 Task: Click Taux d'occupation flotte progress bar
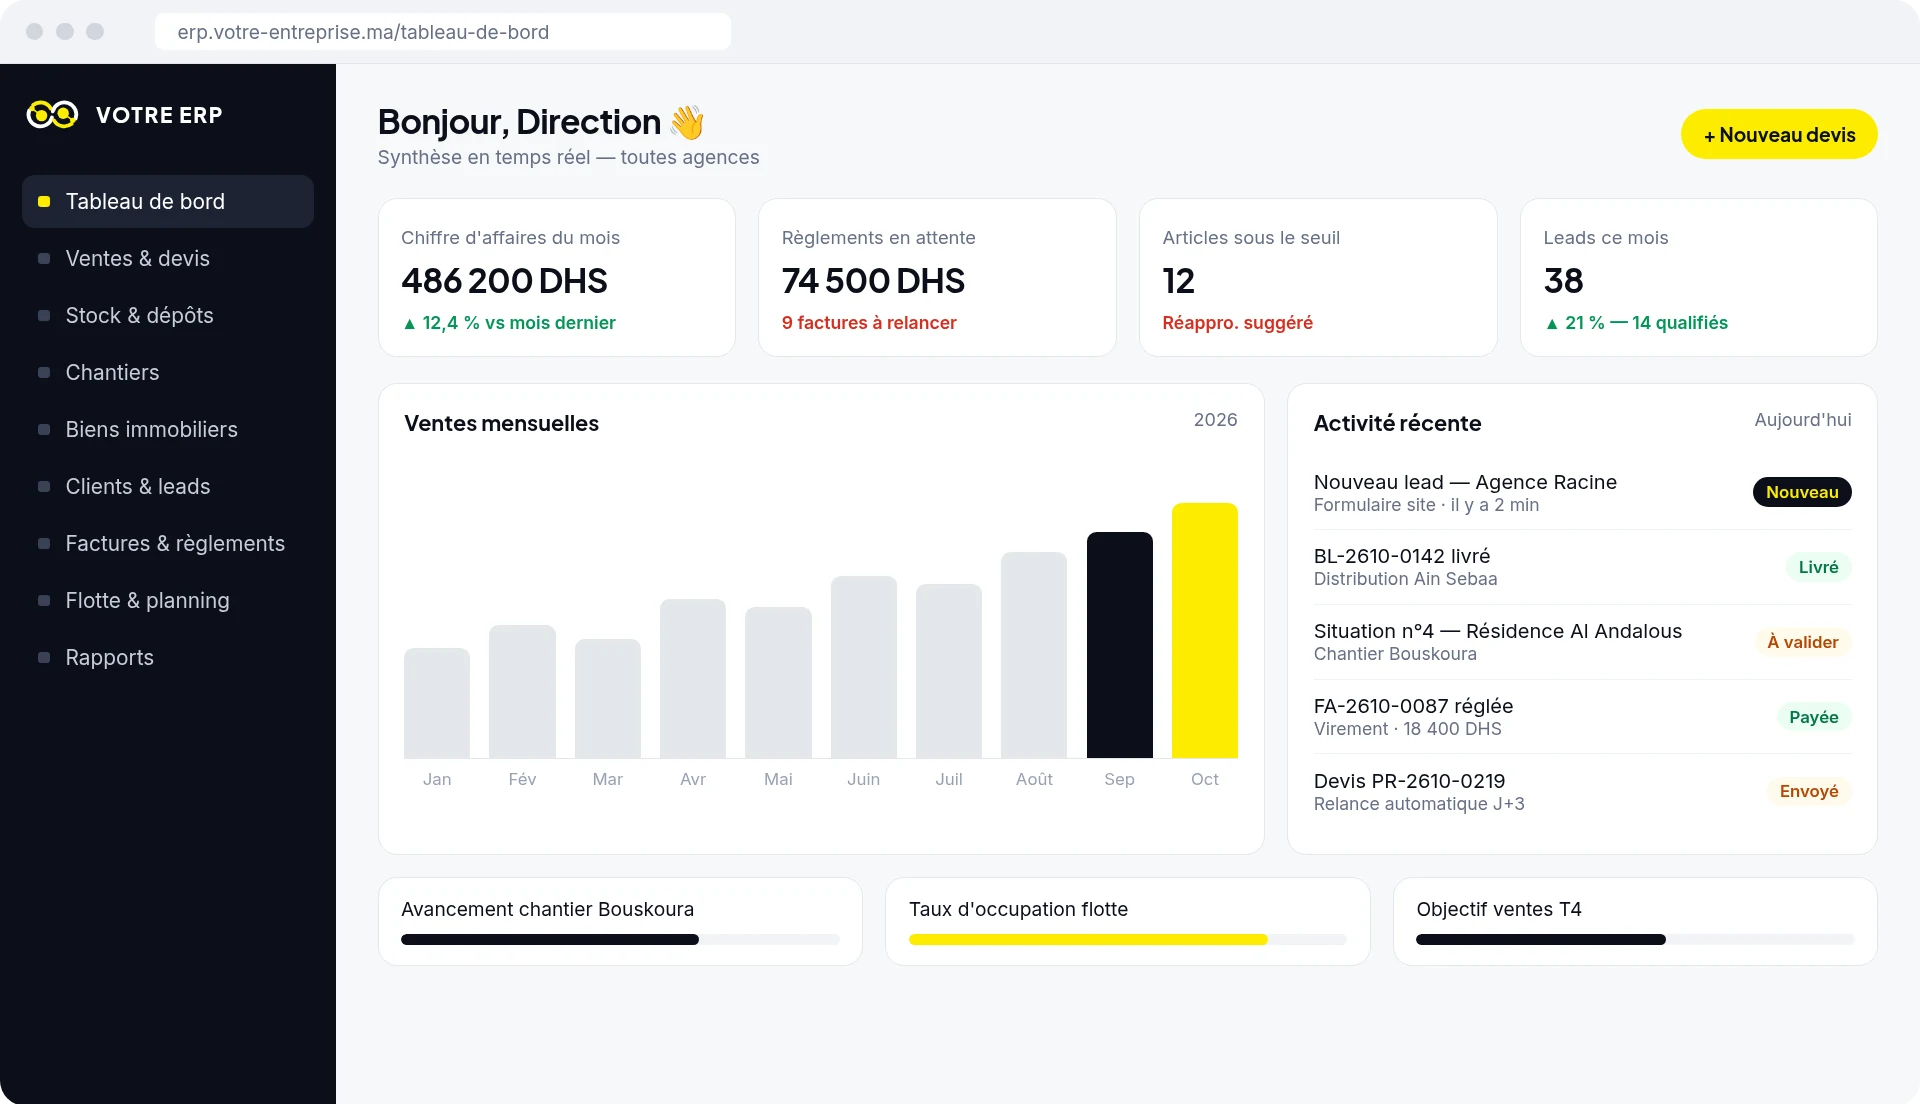tap(1128, 940)
